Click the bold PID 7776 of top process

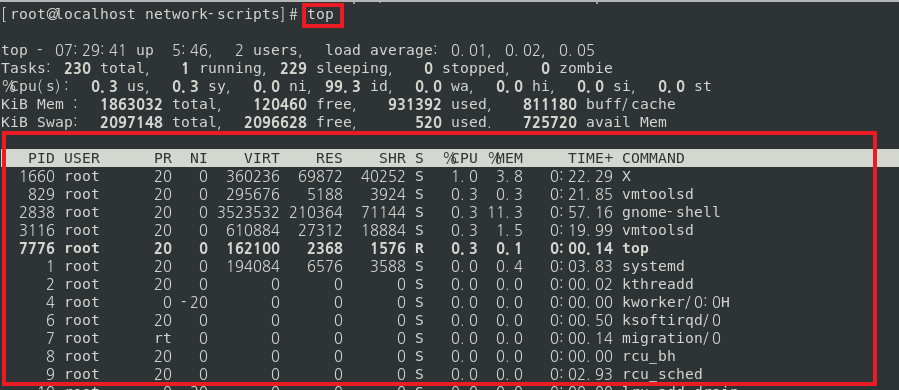[x=37, y=248]
